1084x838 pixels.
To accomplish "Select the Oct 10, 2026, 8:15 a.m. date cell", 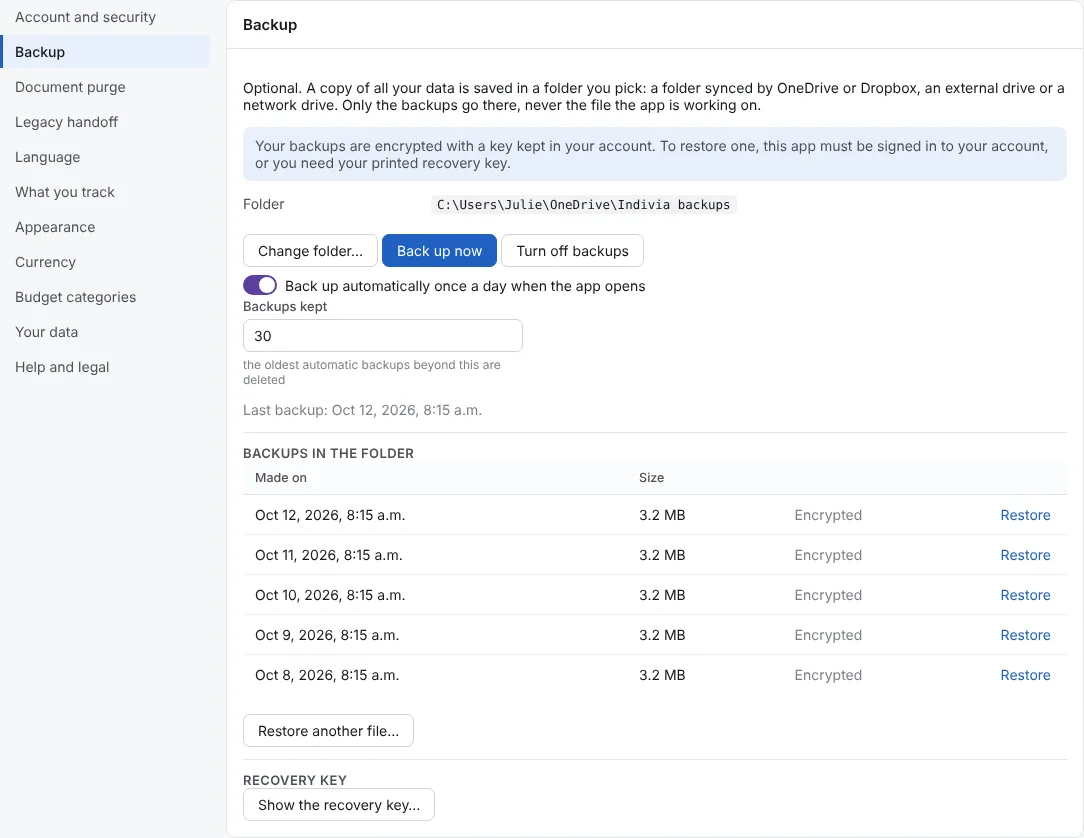I will (330, 595).
